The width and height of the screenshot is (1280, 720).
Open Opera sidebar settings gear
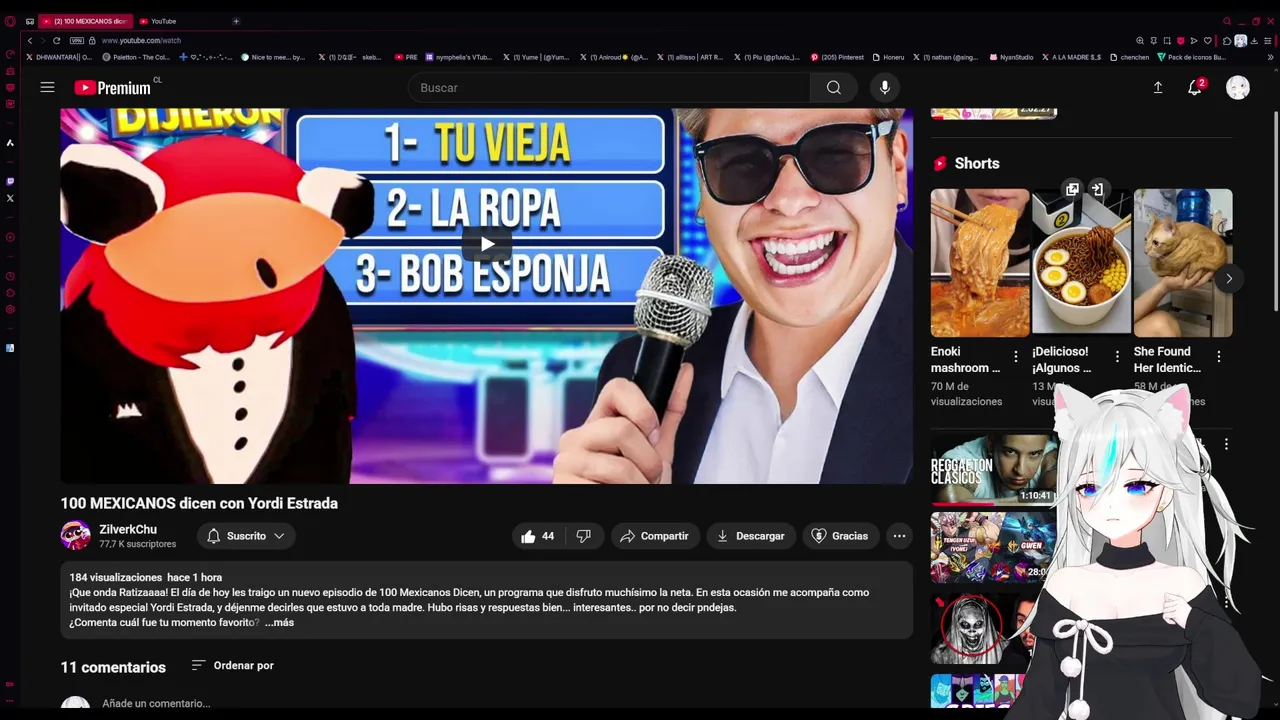(10, 309)
